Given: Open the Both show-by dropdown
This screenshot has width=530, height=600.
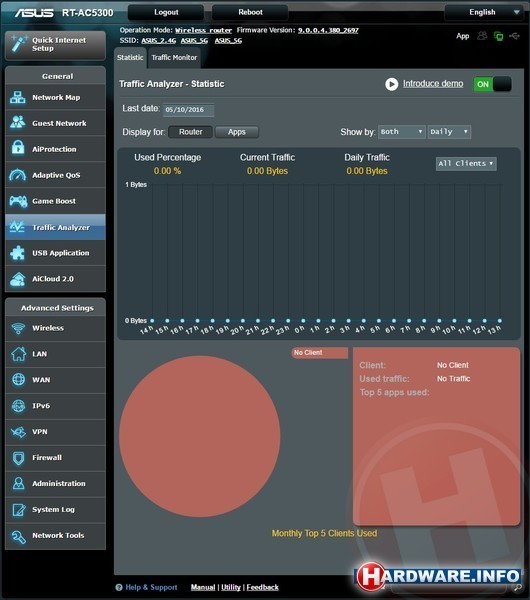Looking at the screenshot, I should (401, 132).
